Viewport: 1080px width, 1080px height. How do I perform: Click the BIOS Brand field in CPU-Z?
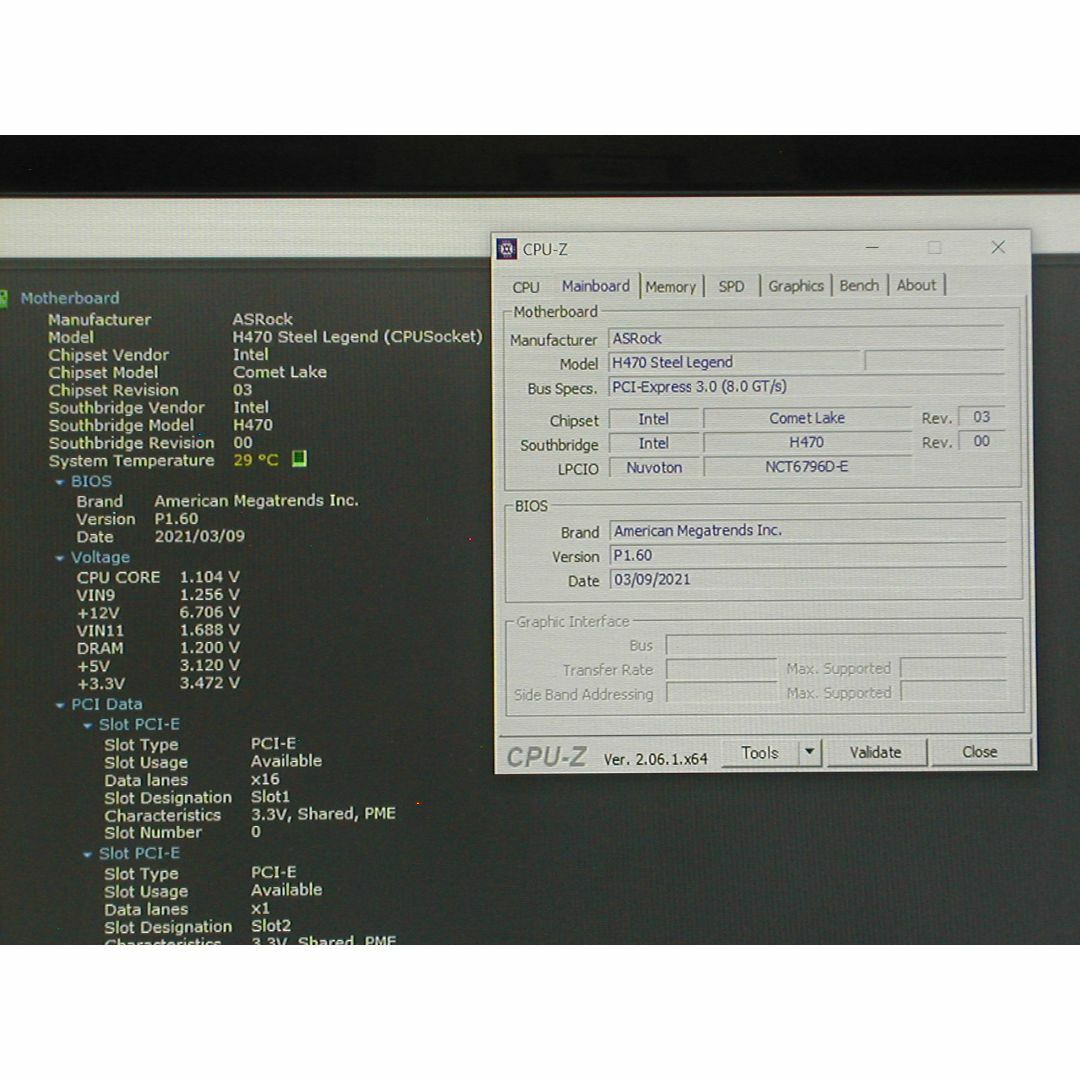coord(807,530)
